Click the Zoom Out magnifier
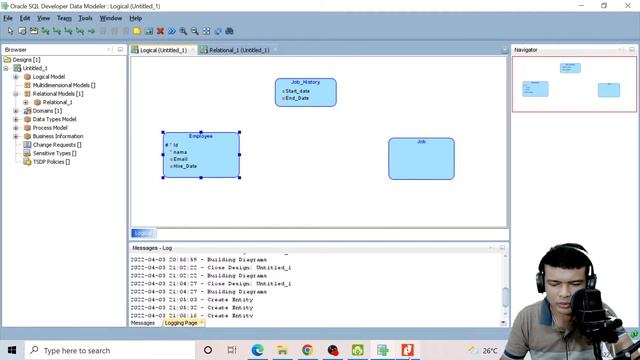This screenshot has height=360, width=640. pyautogui.click(x=195, y=31)
